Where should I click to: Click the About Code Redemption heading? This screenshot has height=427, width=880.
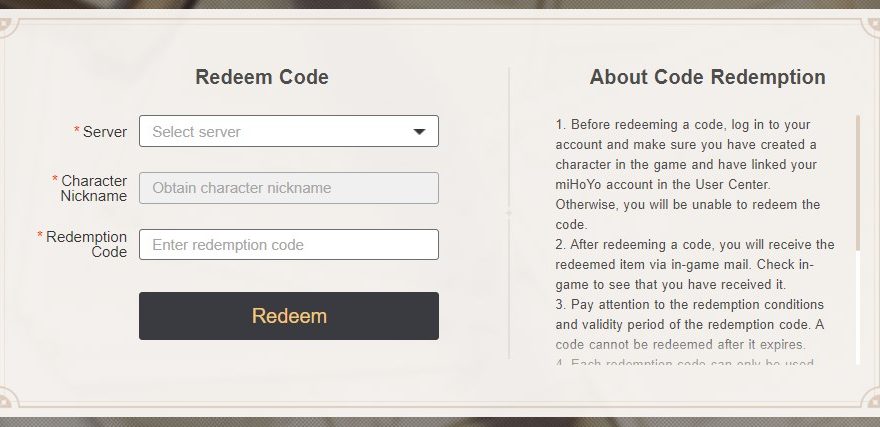(707, 77)
